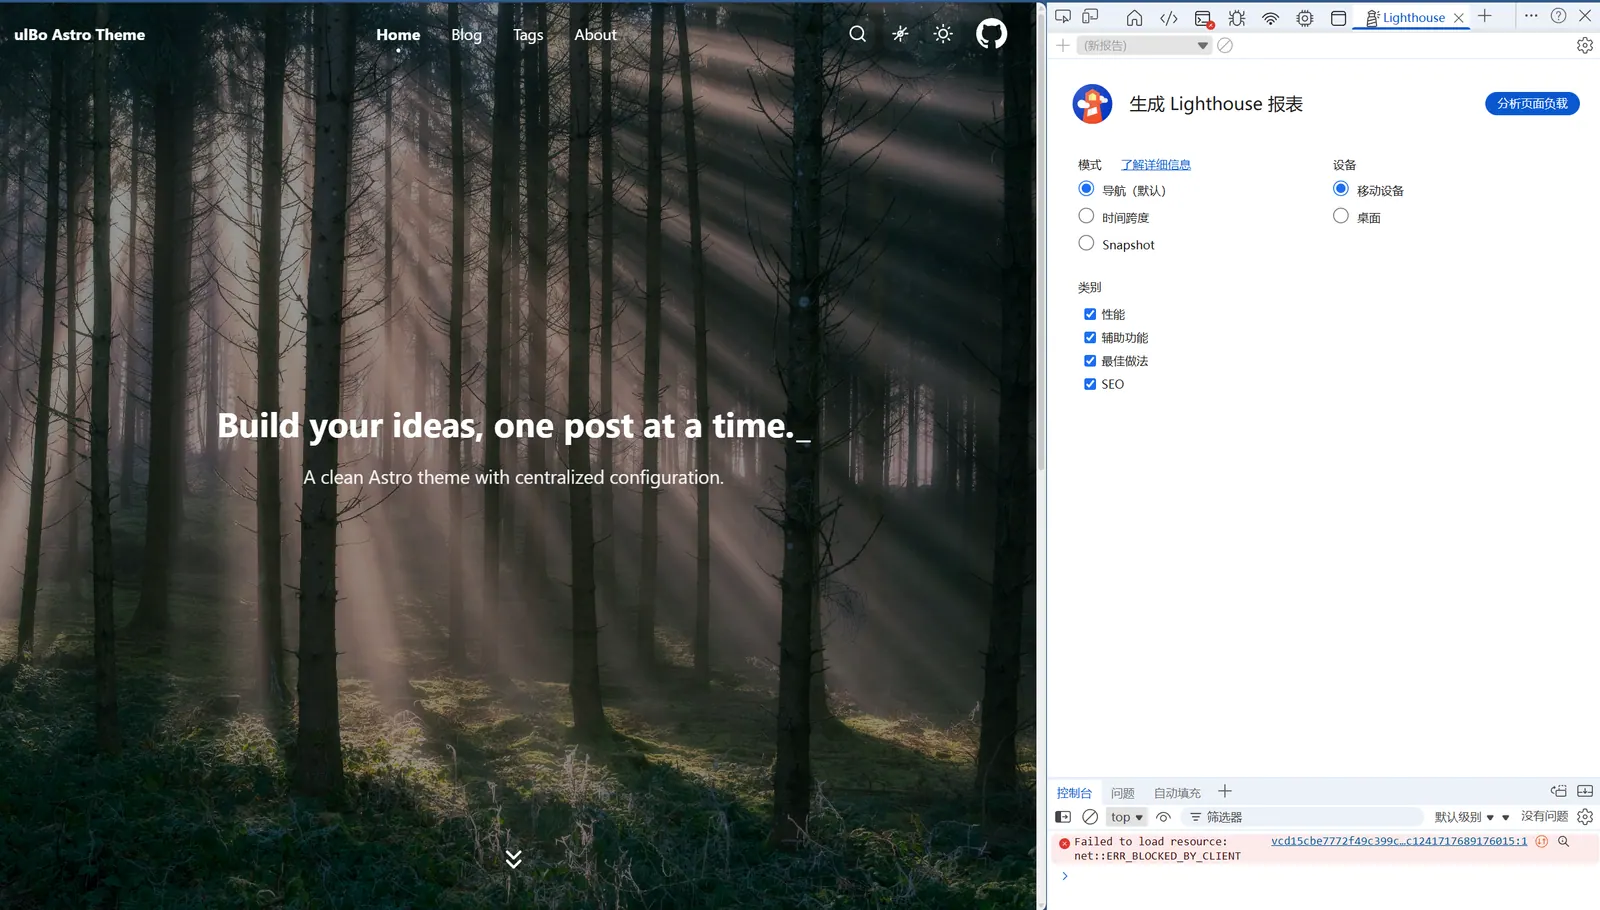Select the 桌面 desktop device radio button
The image size is (1600, 910).
click(x=1341, y=216)
